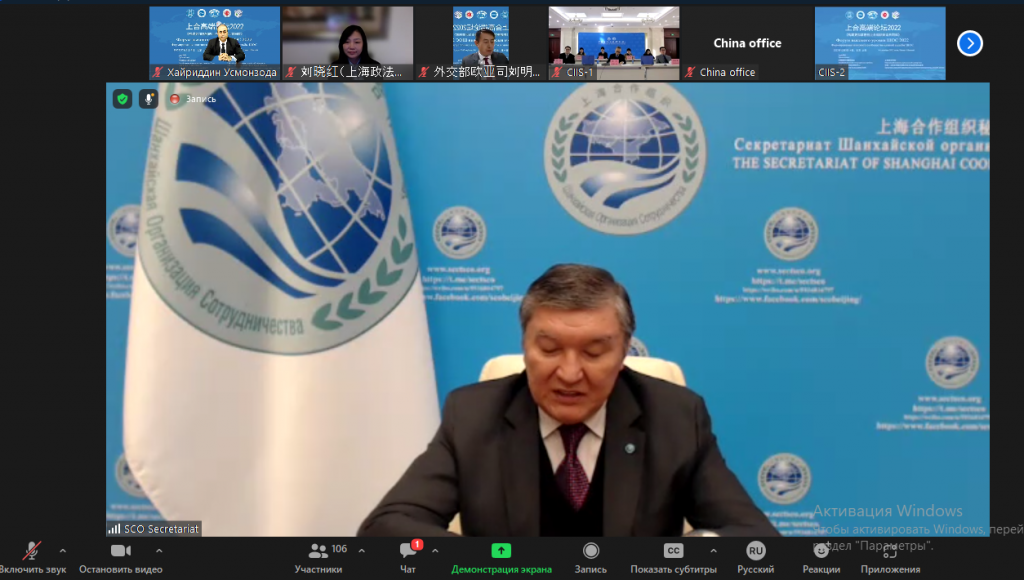Select 刘晓红 participant video thumbnail
Image resolution: width=1024 pixels, height=580 pixels.
tap(347, 43)
